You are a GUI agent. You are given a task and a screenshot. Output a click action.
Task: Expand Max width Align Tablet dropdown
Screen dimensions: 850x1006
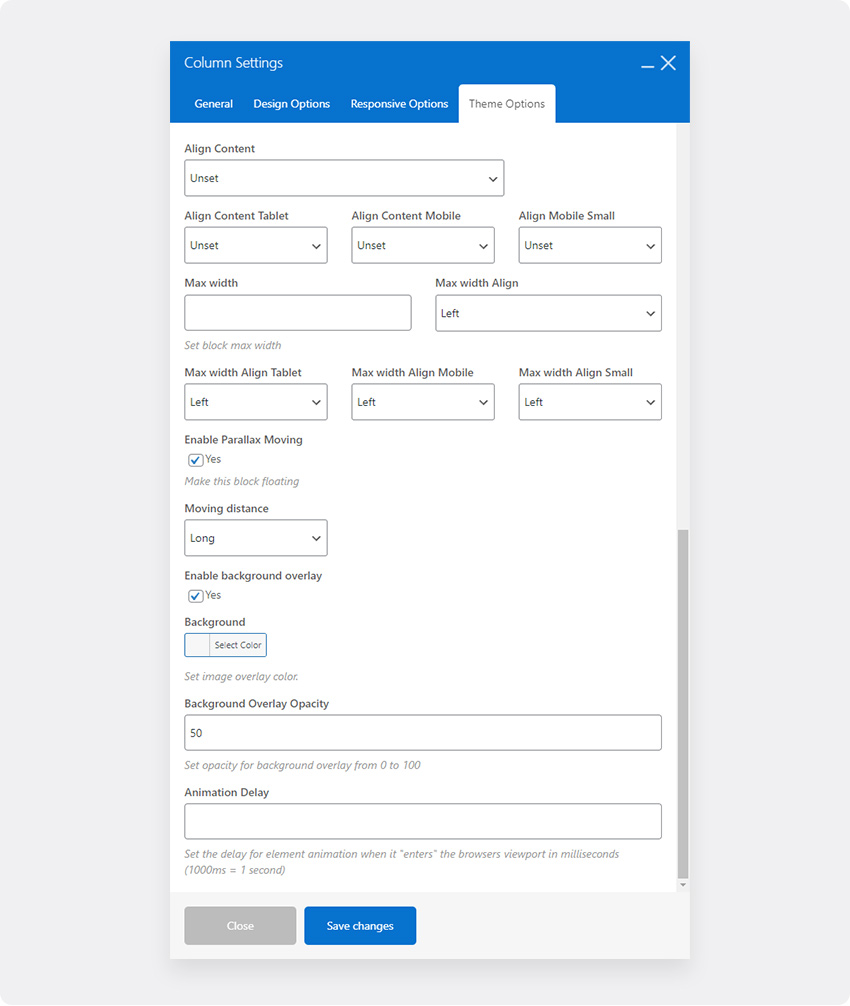[255, 402]
